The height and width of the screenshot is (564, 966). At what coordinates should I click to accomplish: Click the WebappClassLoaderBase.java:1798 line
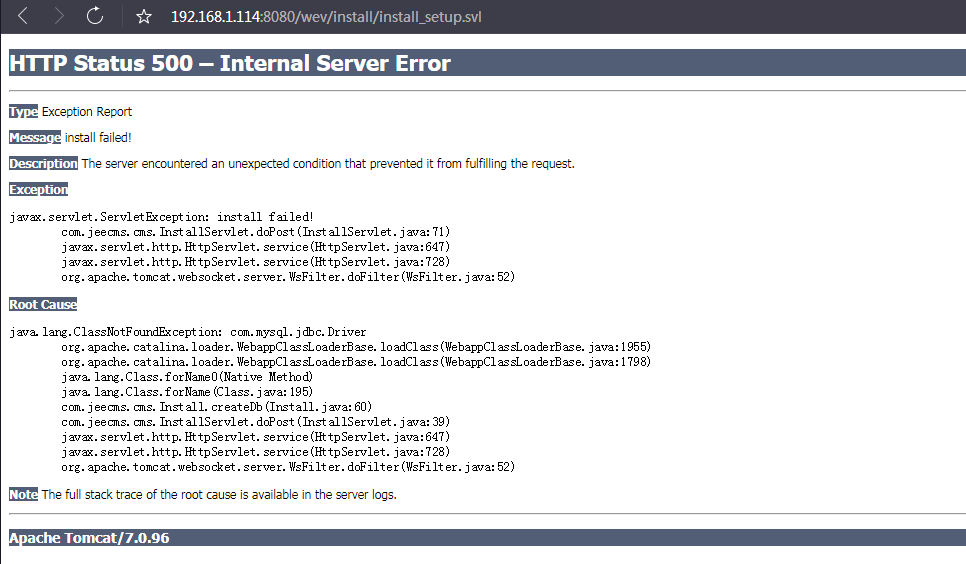[x=356, y=362]
